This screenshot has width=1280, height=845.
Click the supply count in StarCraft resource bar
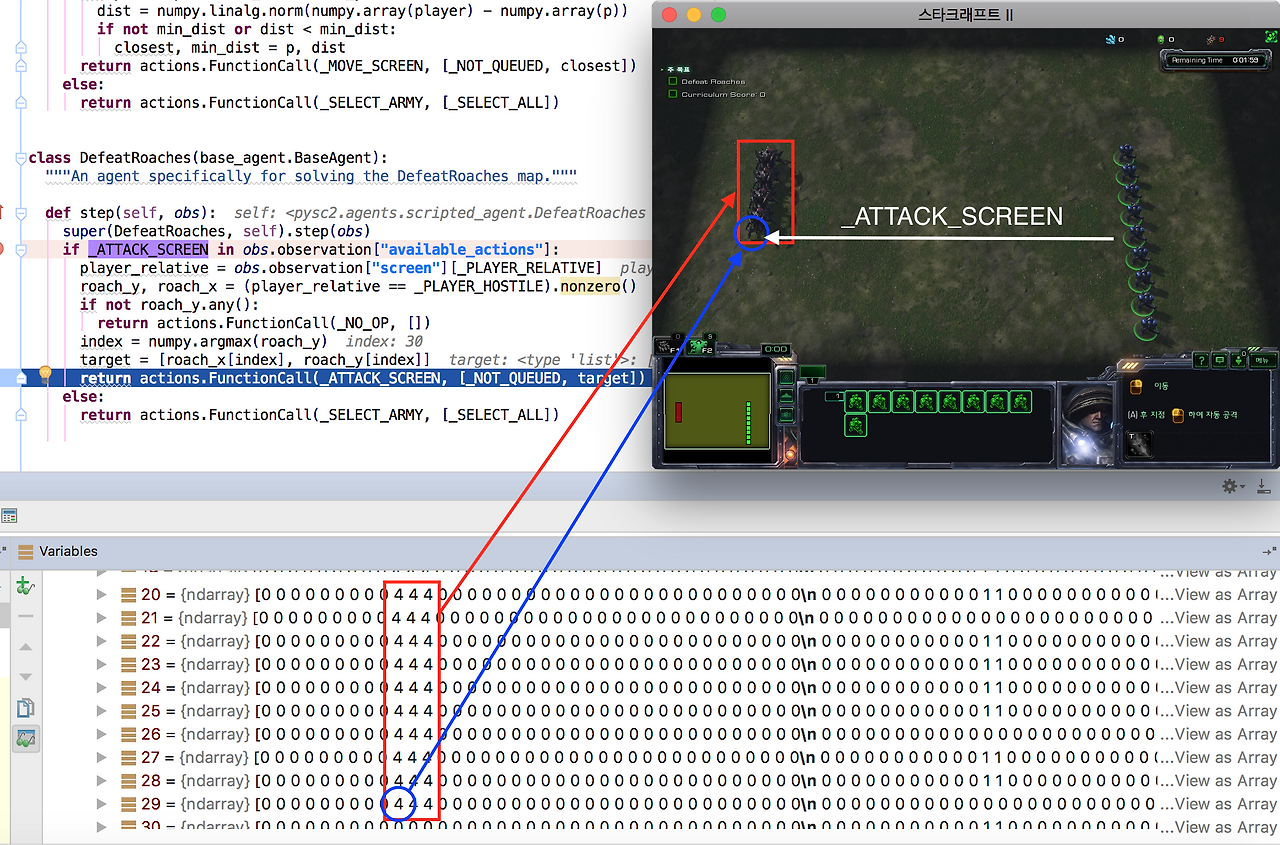[1216, 40]
